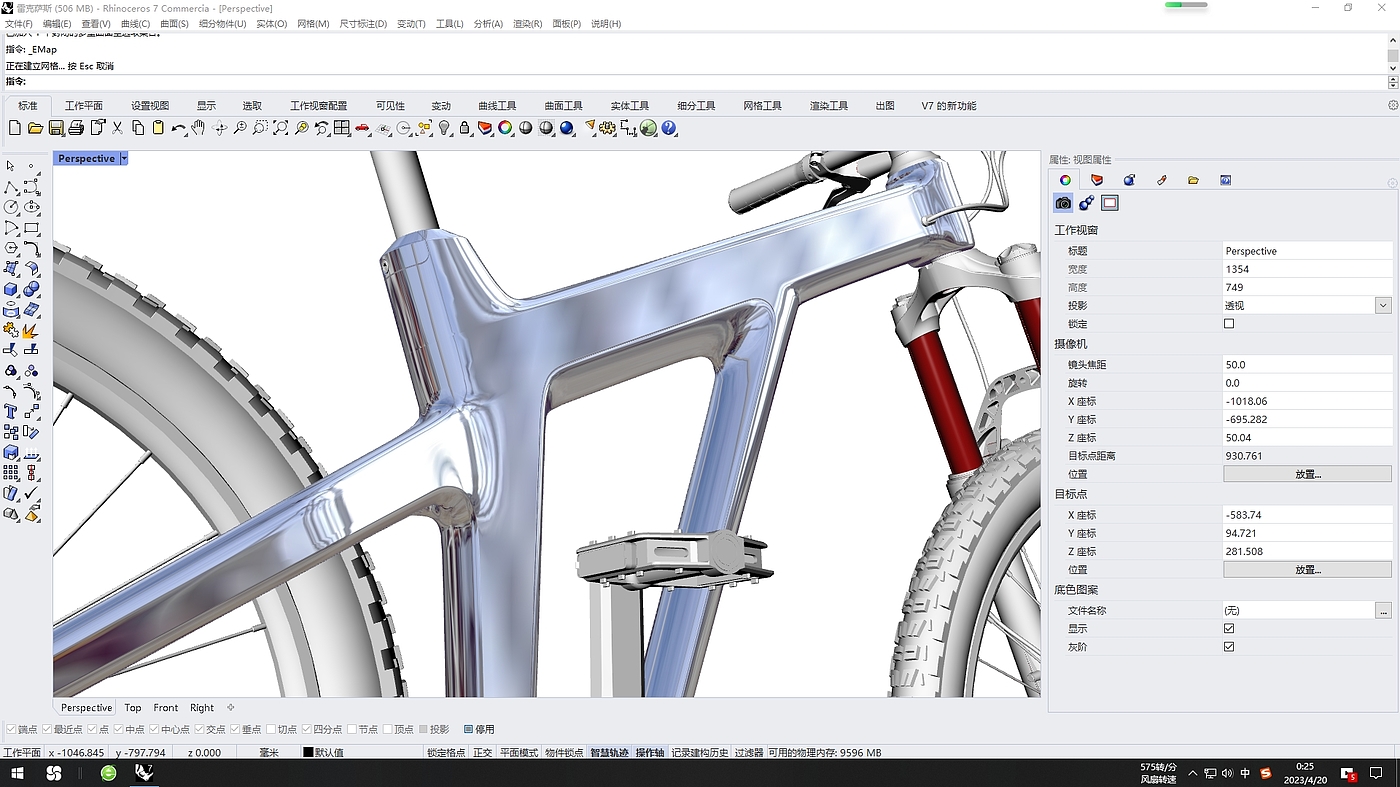Open the Perspective viewport title dropdown arrow
This screenshot has width=1400, height=787.
pyautogui.click(x=124, y=159)
